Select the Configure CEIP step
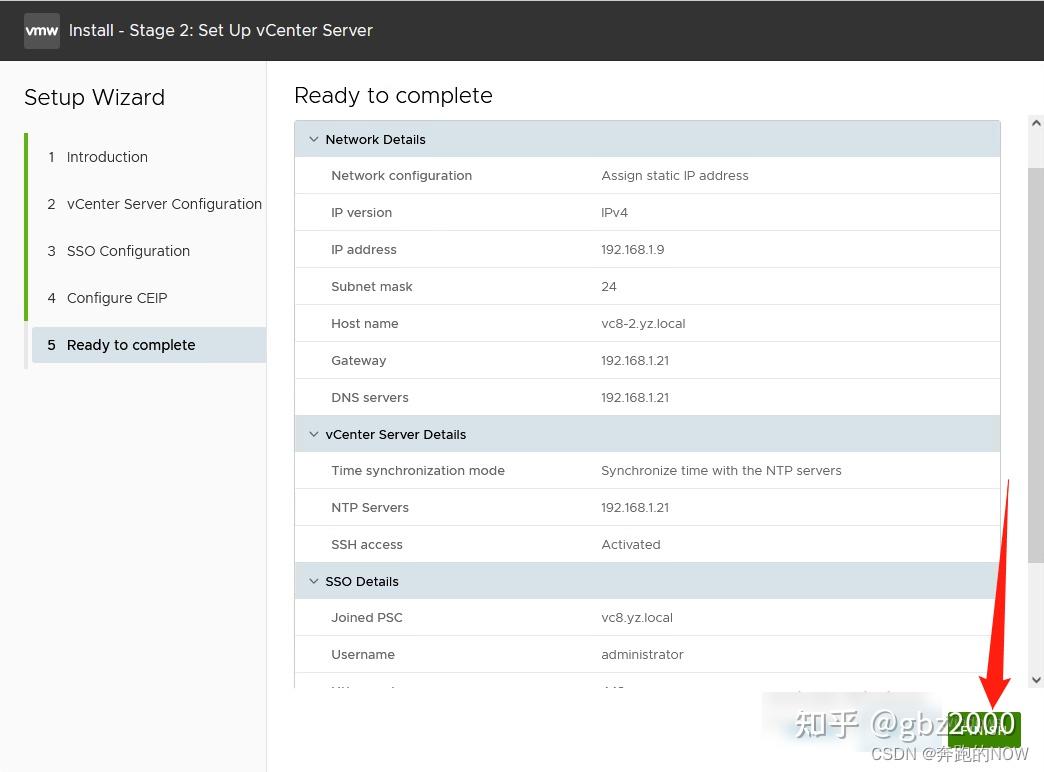 (x=117, y=298)
